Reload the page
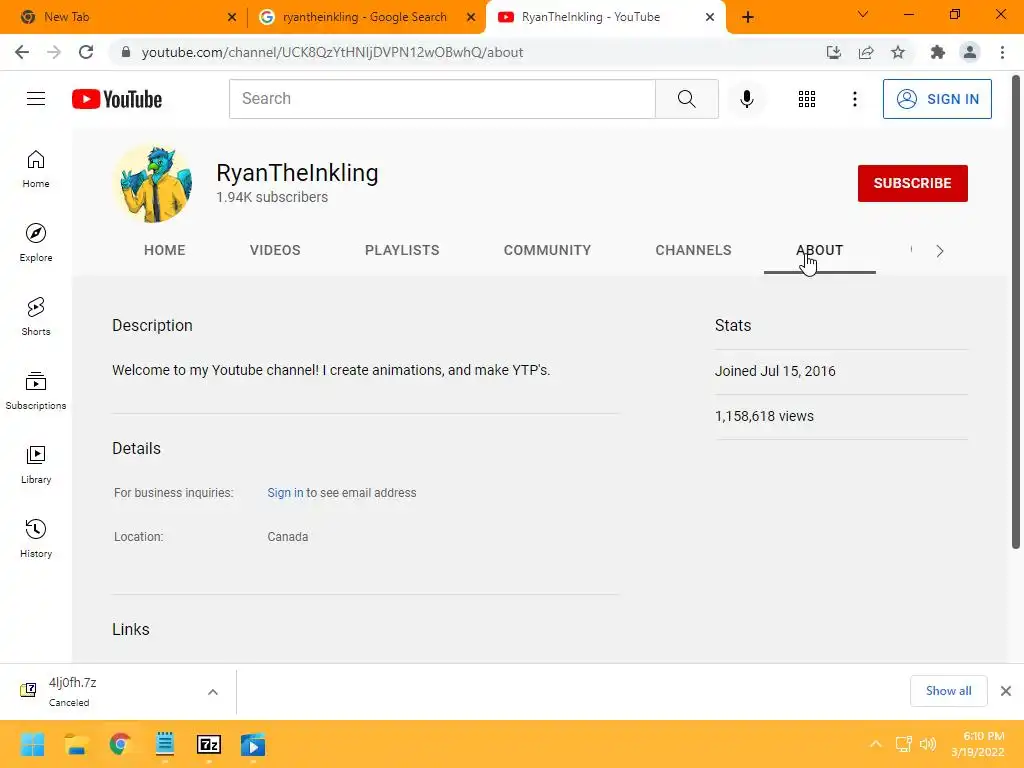The width and height of the screenshot is (1024, 768). (x=86, y=52)
